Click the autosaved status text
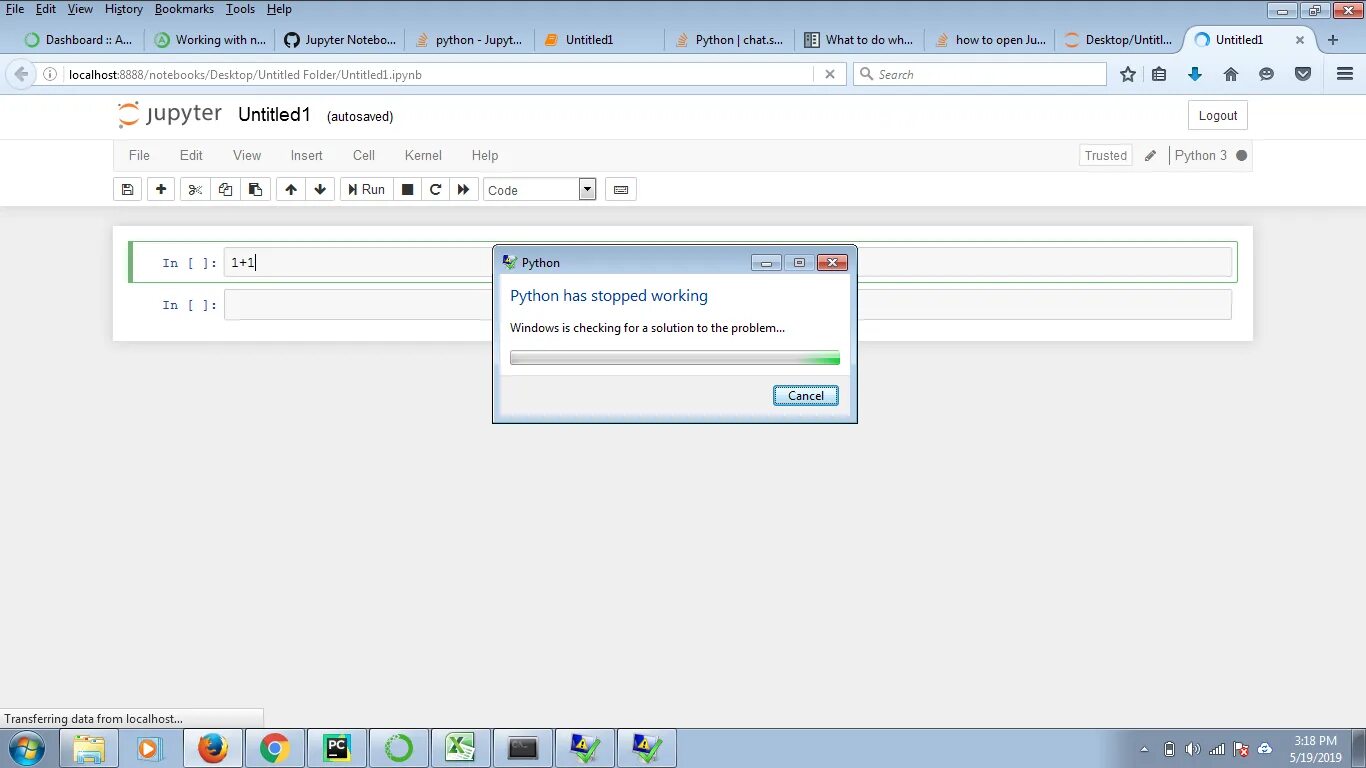 tap(360, 116)
